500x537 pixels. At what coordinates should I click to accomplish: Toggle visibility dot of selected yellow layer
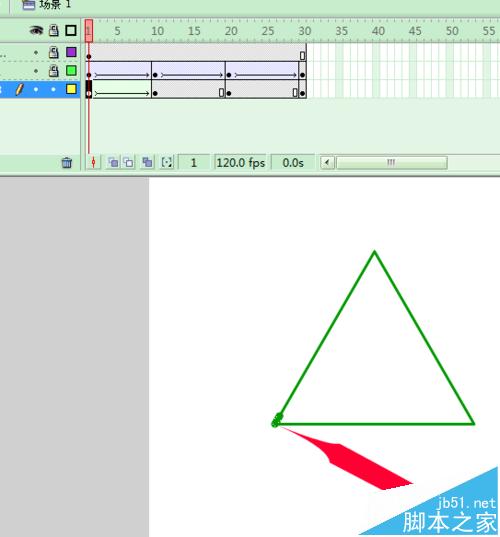(x=36, y=89)
